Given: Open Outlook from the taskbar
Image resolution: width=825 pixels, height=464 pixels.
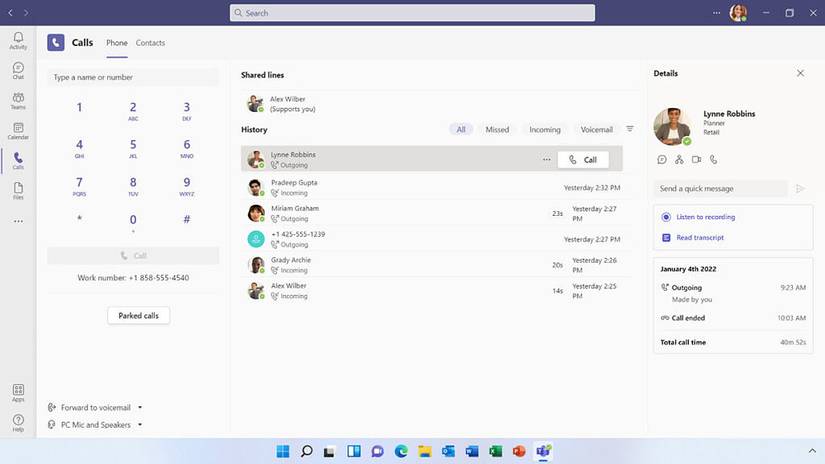Looking at the screenshot, I should 448,451.
